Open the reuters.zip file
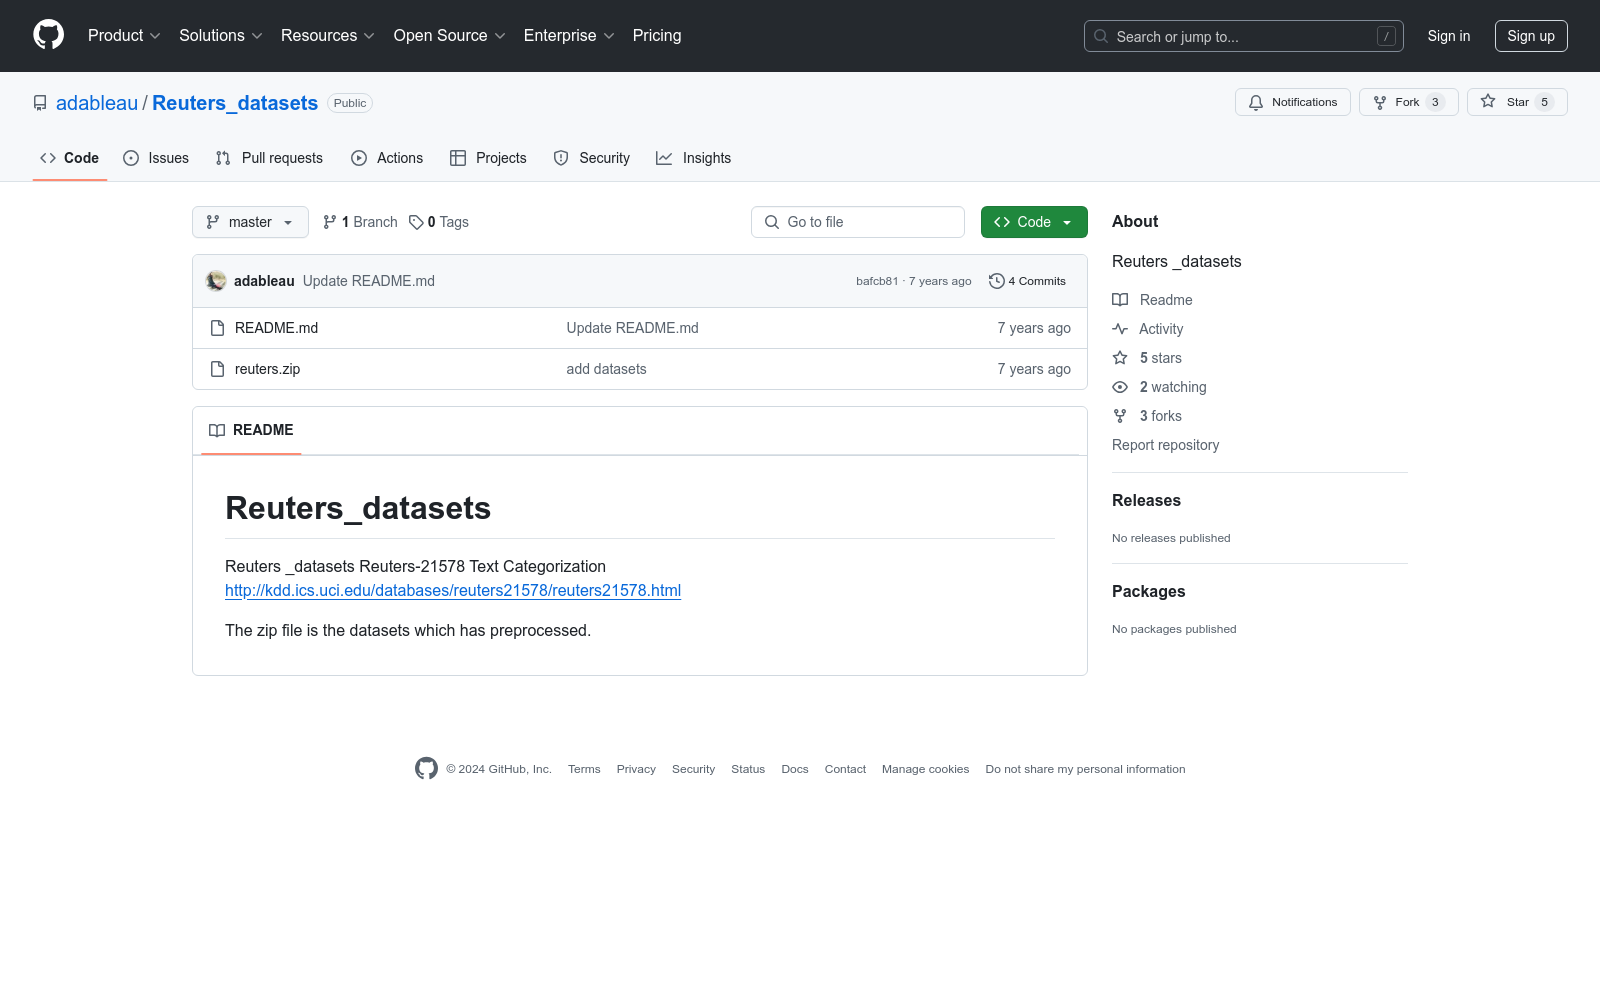1600x1000 pixels. [267, 369]
